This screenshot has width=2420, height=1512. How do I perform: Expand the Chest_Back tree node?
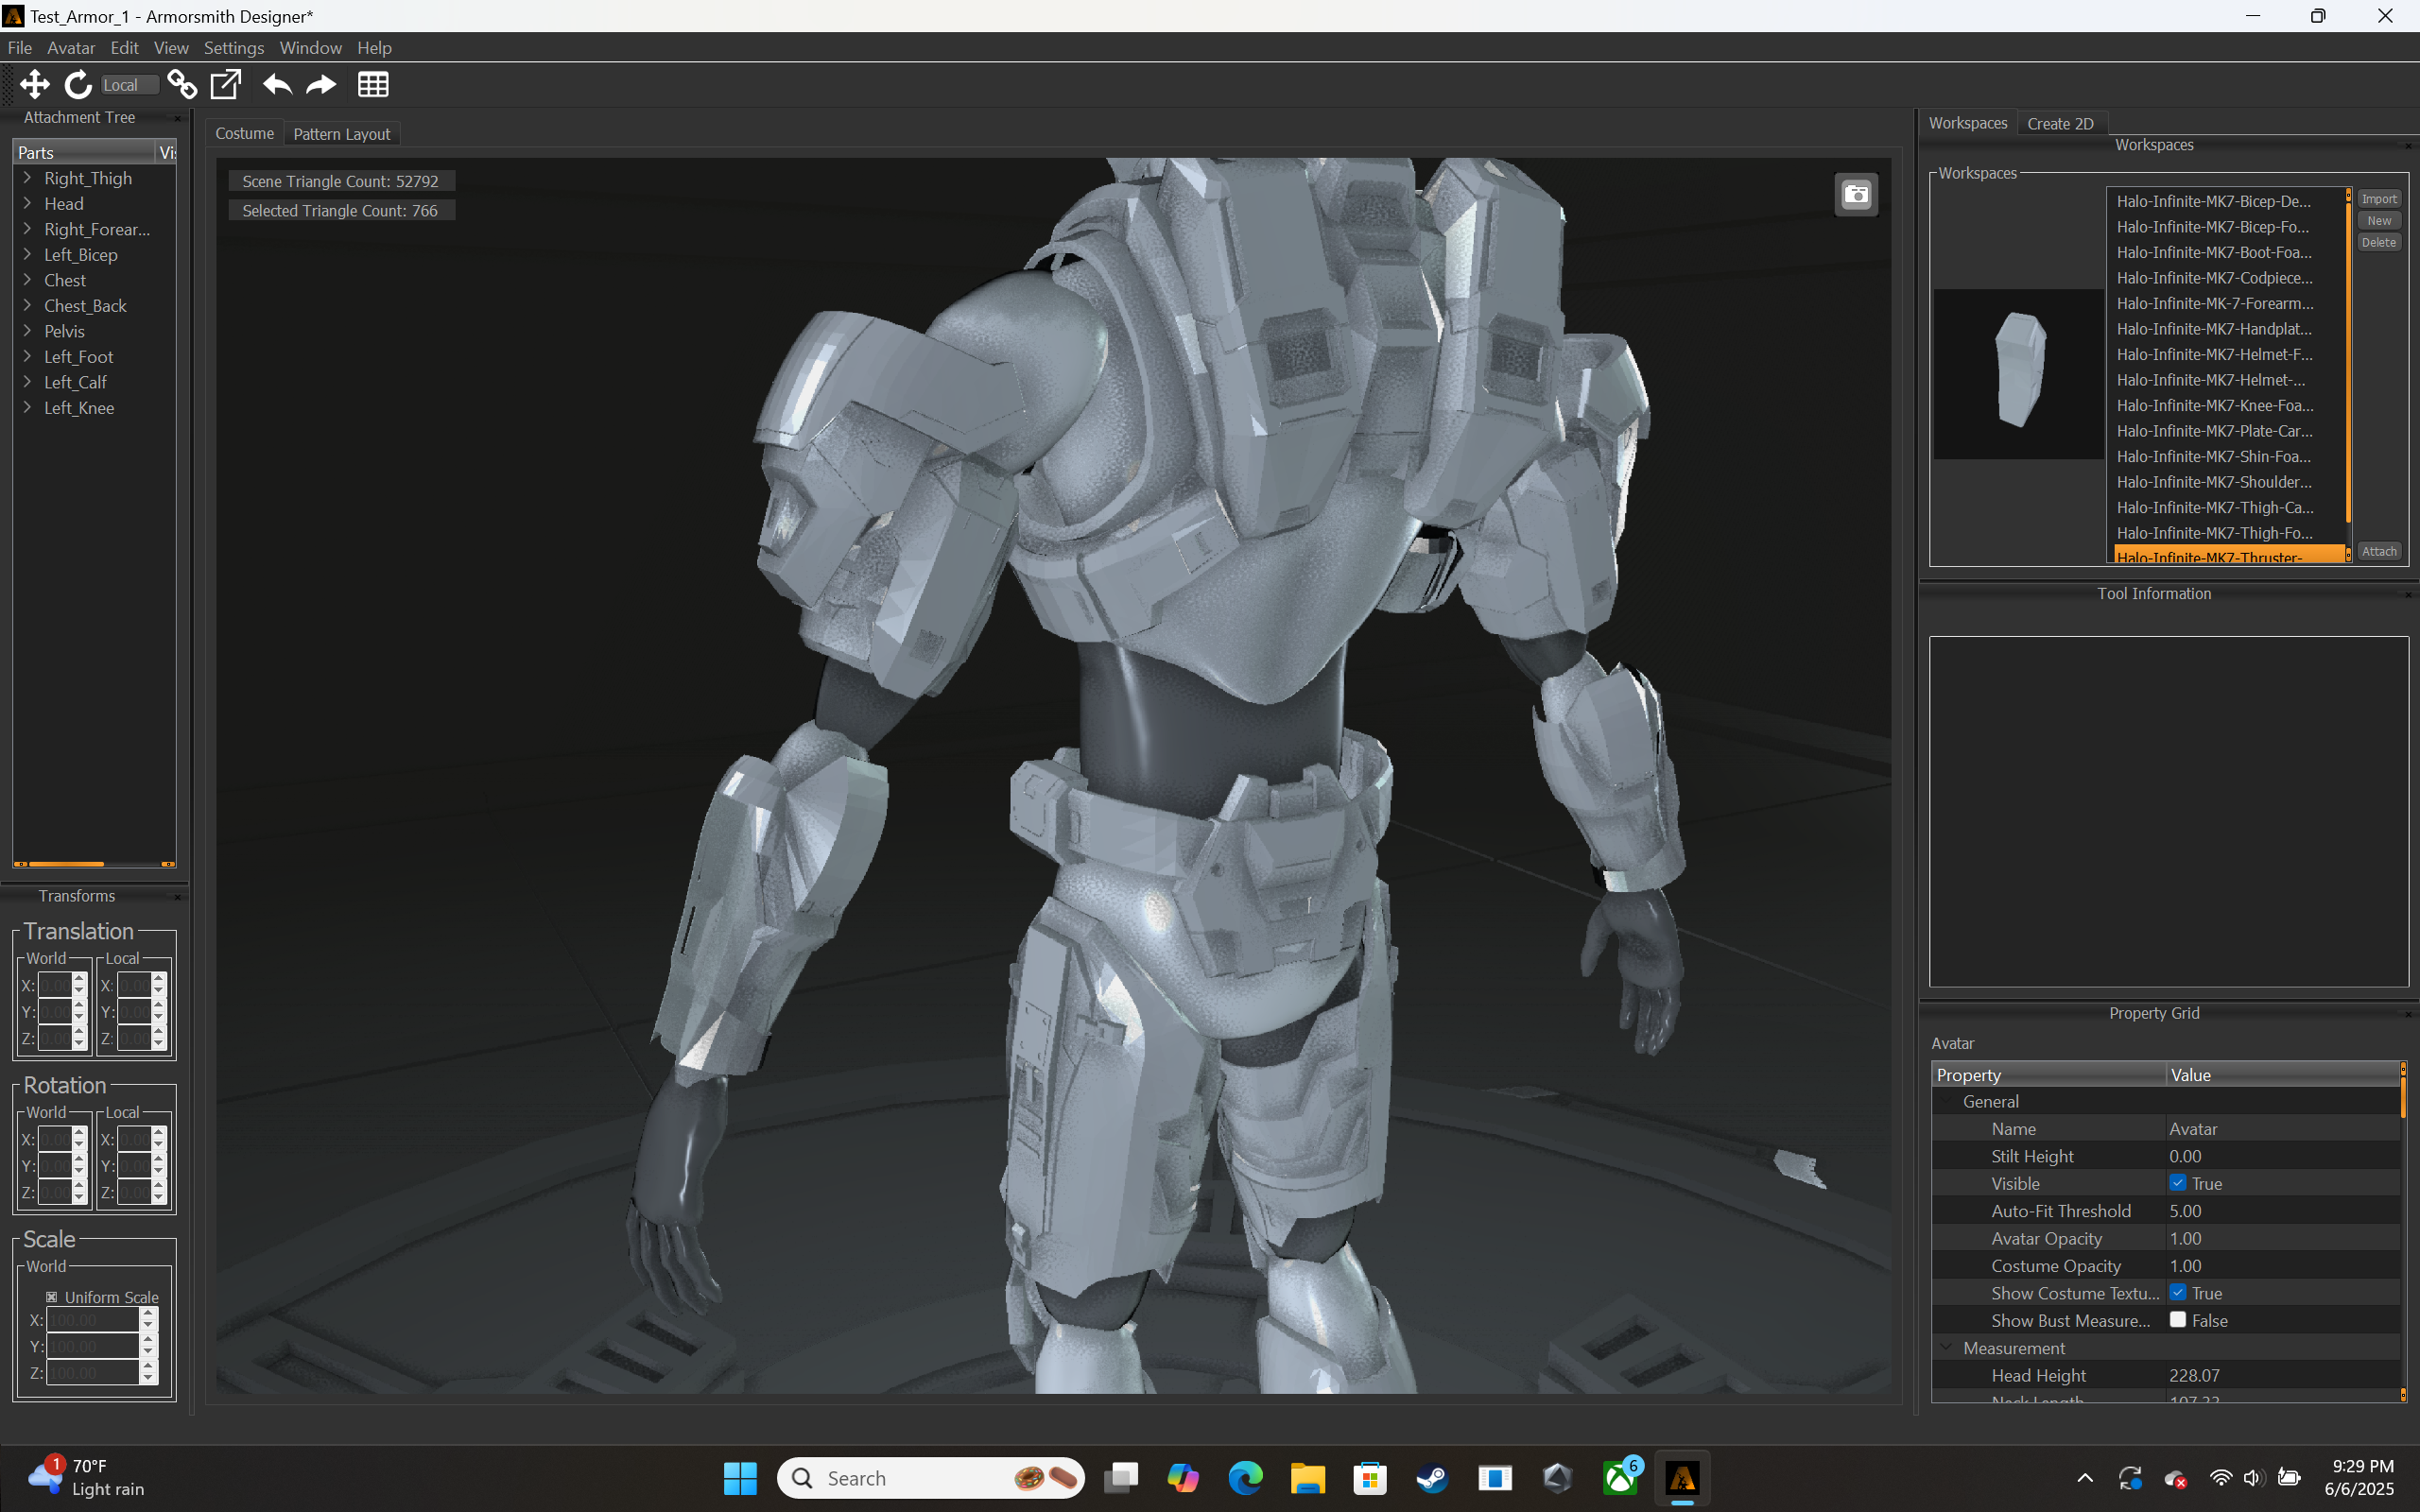point(28,306)
